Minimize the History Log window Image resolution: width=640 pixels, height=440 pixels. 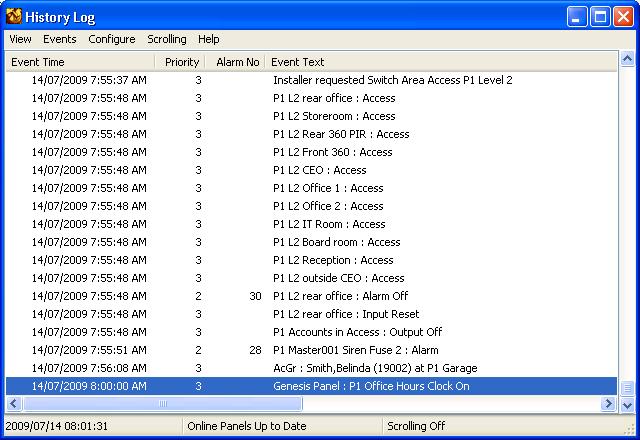click(577, 17)
